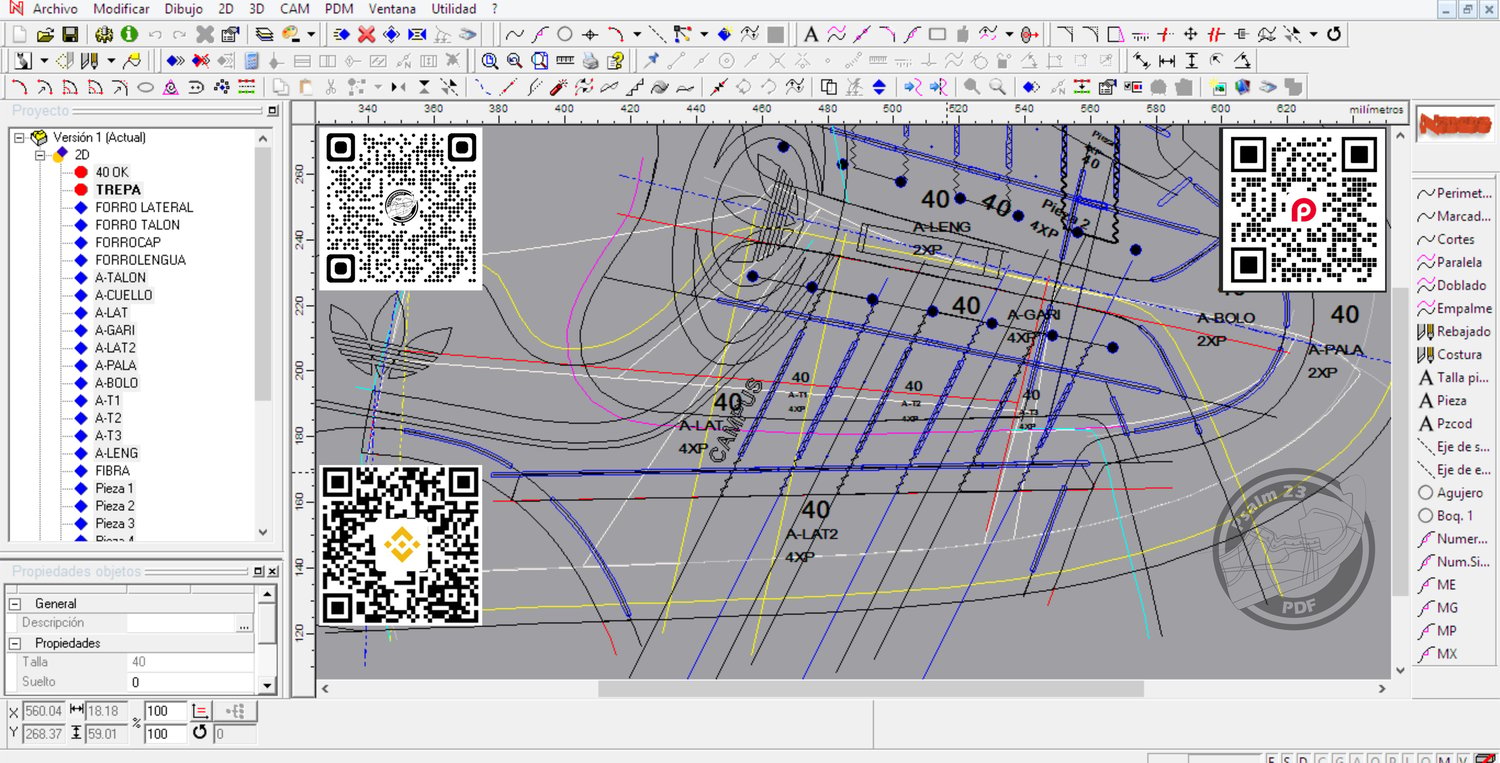Open the PDM menu
The height and width of the screenshot is (763, 1500).
[x=340, y=9]
